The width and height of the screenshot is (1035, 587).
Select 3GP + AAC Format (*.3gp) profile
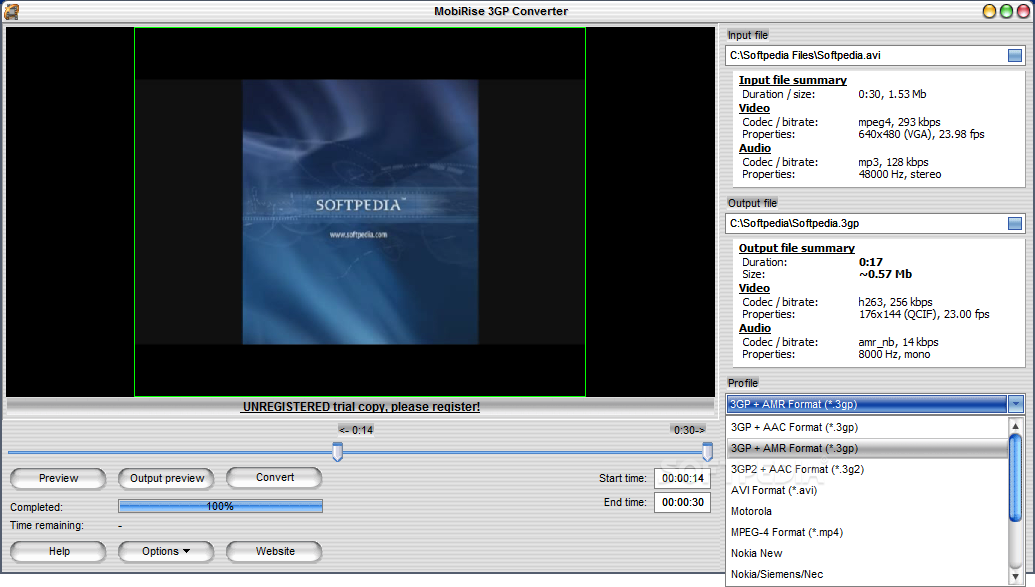click(867, 427)
